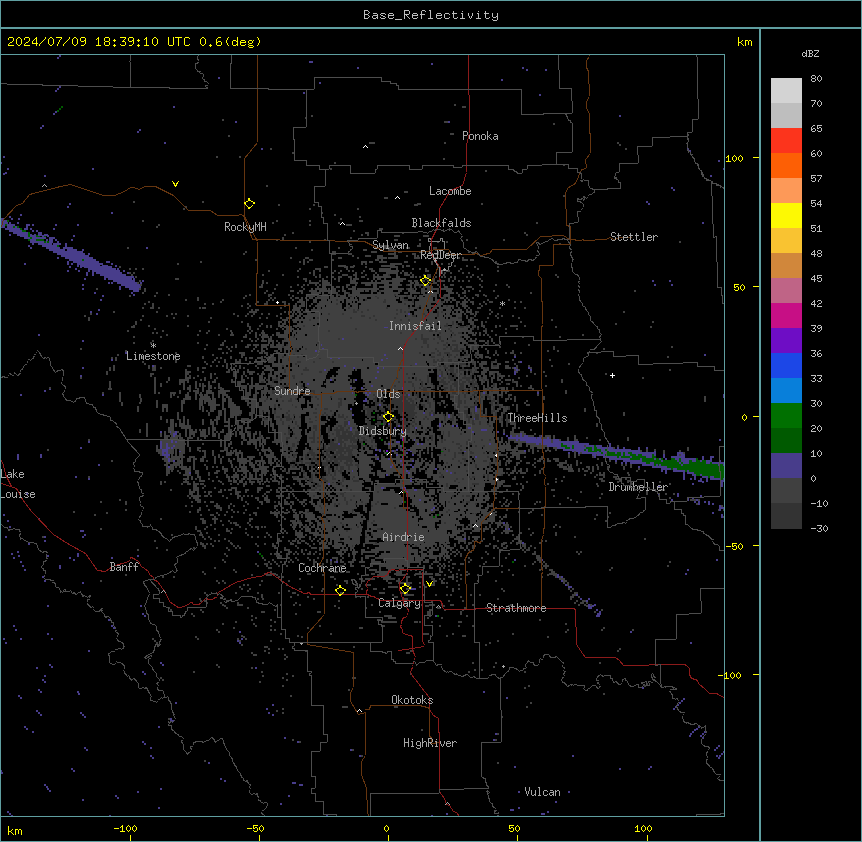Click the Calgary city label
The image size is (862, 842).
(399, 603)
